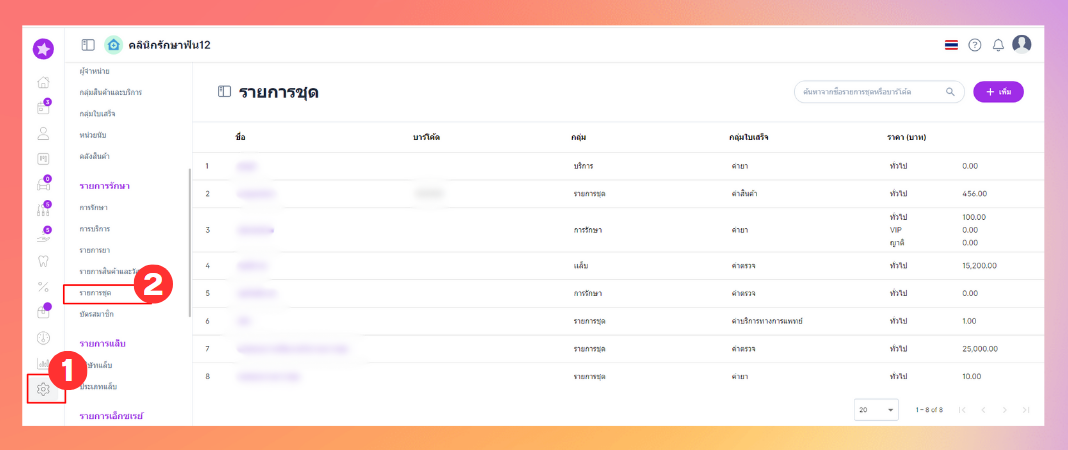Open the Home icon in the sidebar
1068x450 pixels.
tap(43, 82)
